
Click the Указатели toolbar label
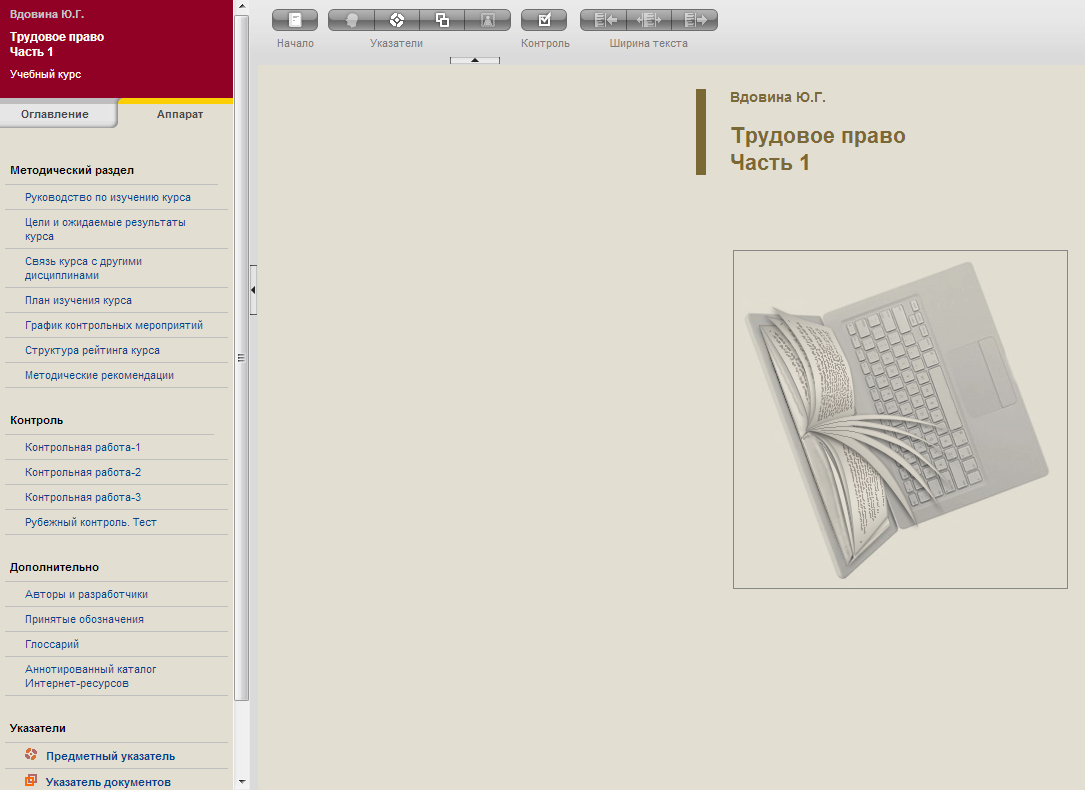[x=396, y=44]
